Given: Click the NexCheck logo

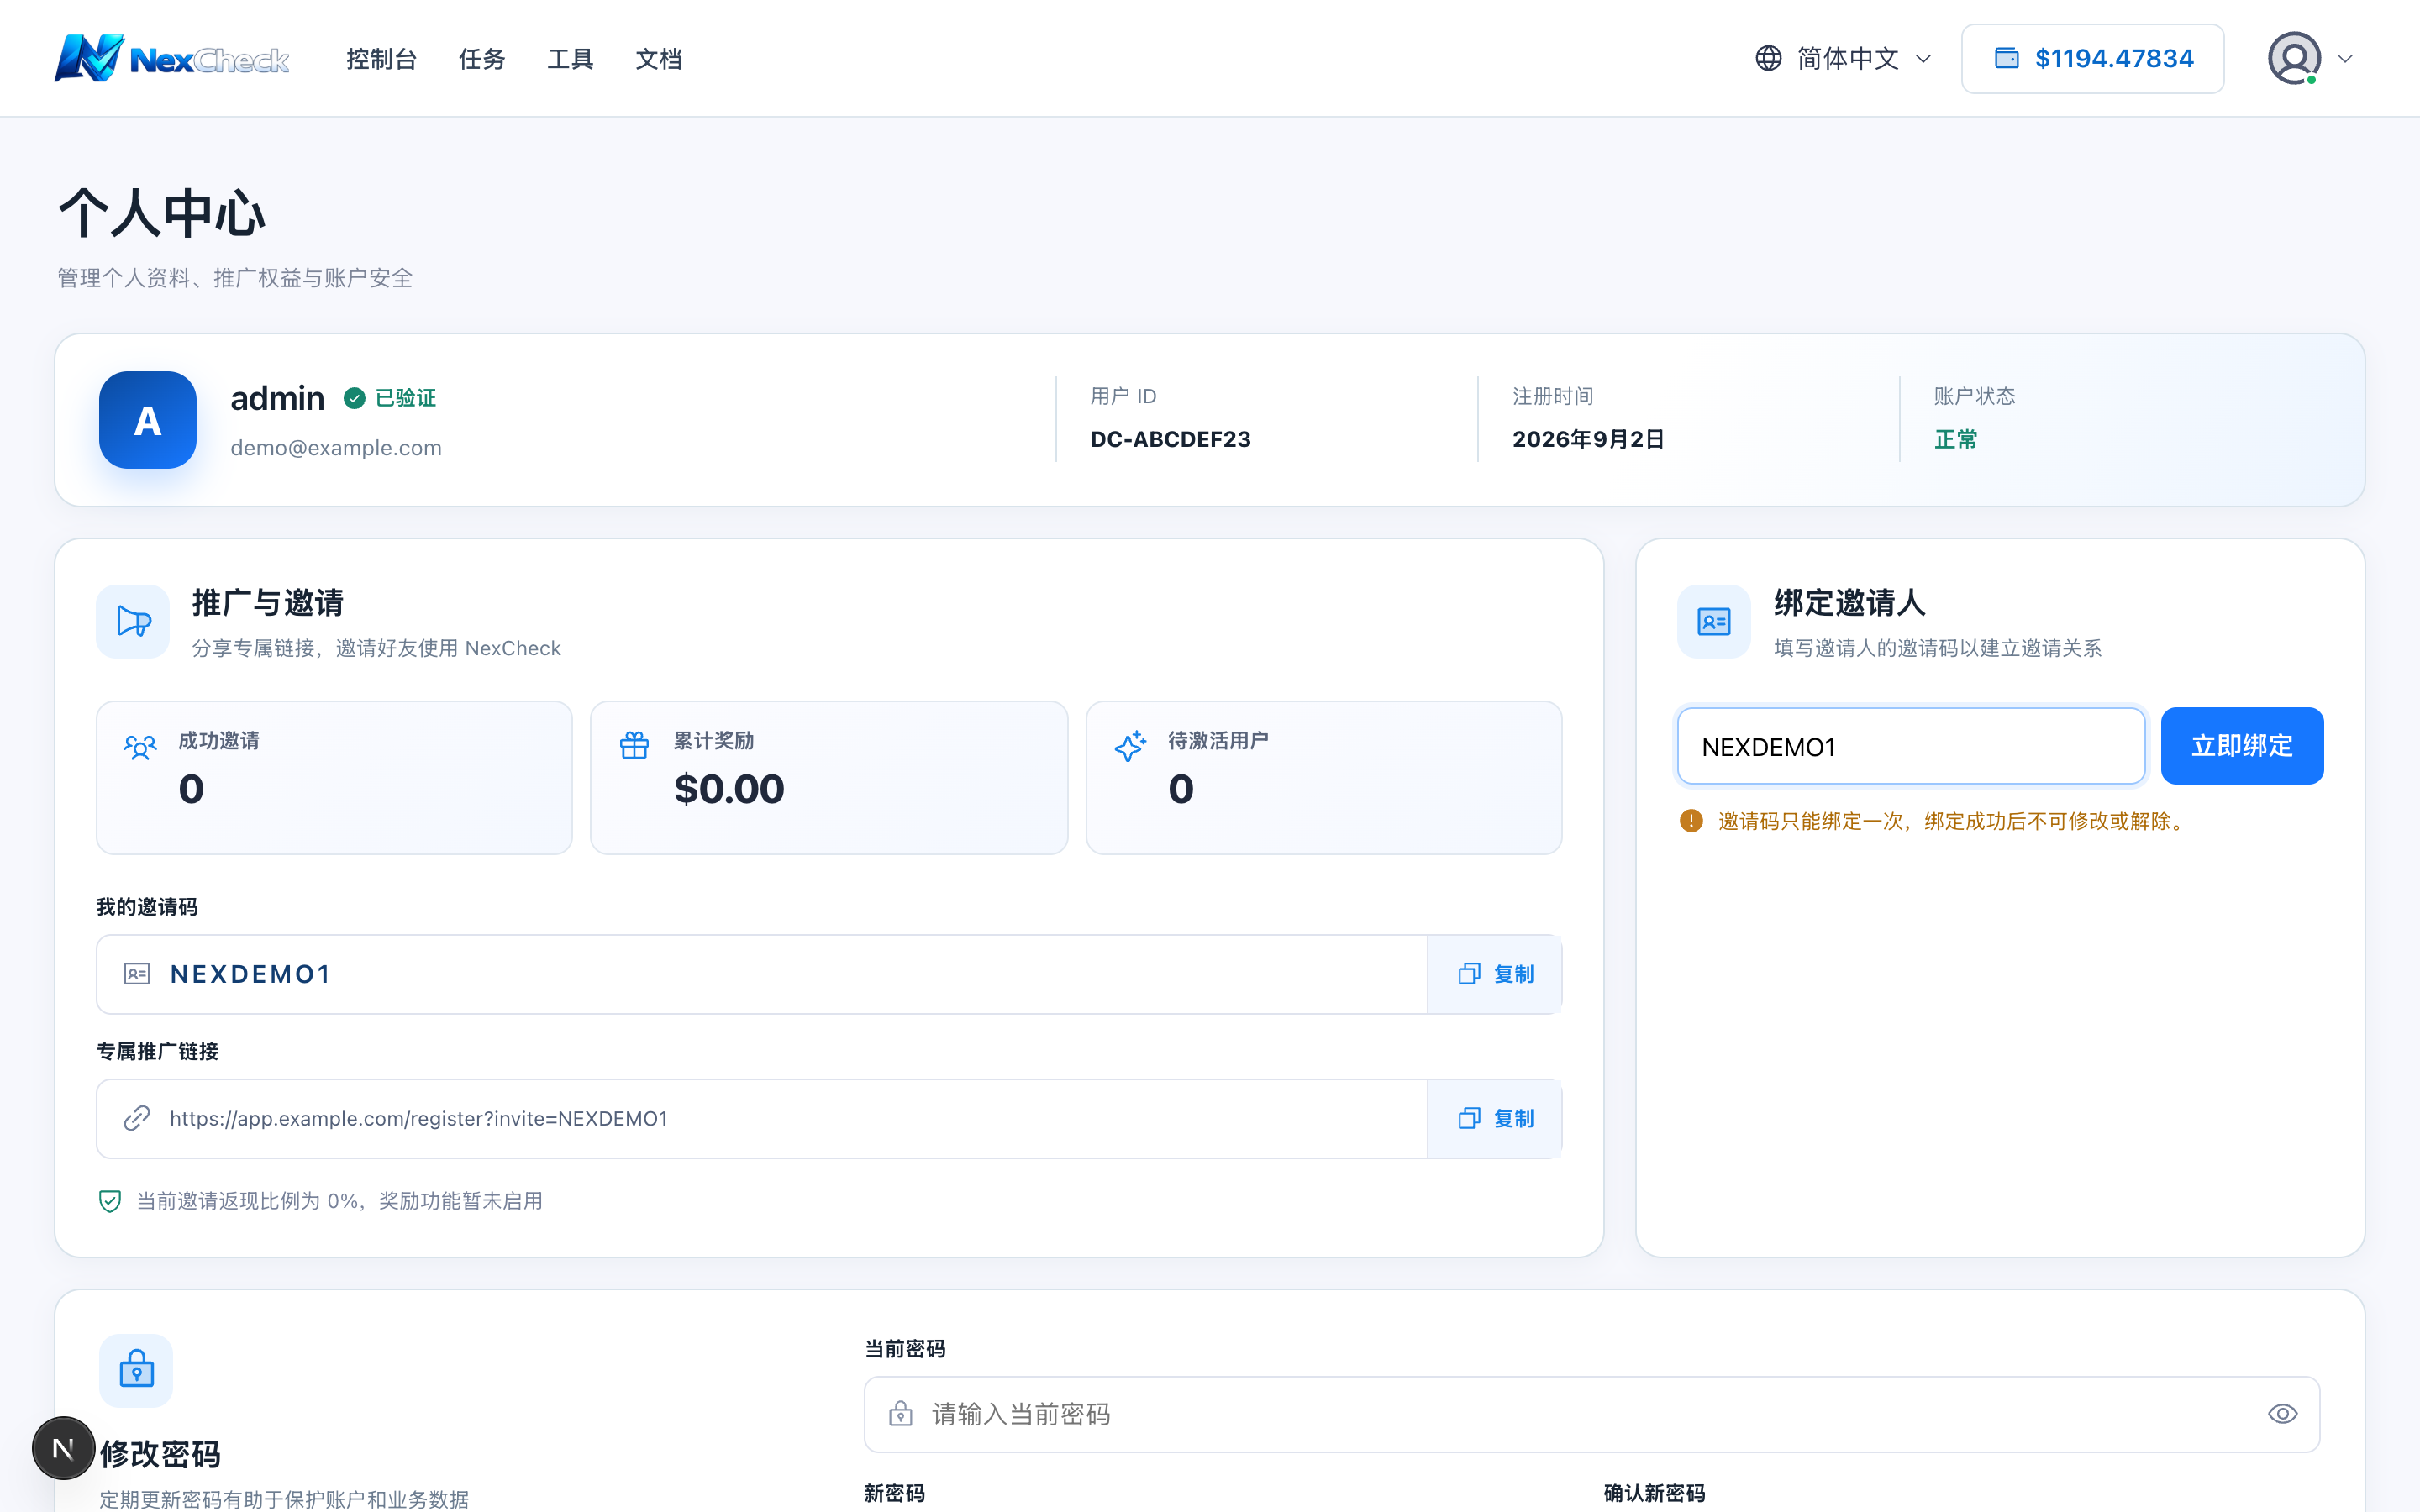Looking at the screenshot, I should 172,58.
